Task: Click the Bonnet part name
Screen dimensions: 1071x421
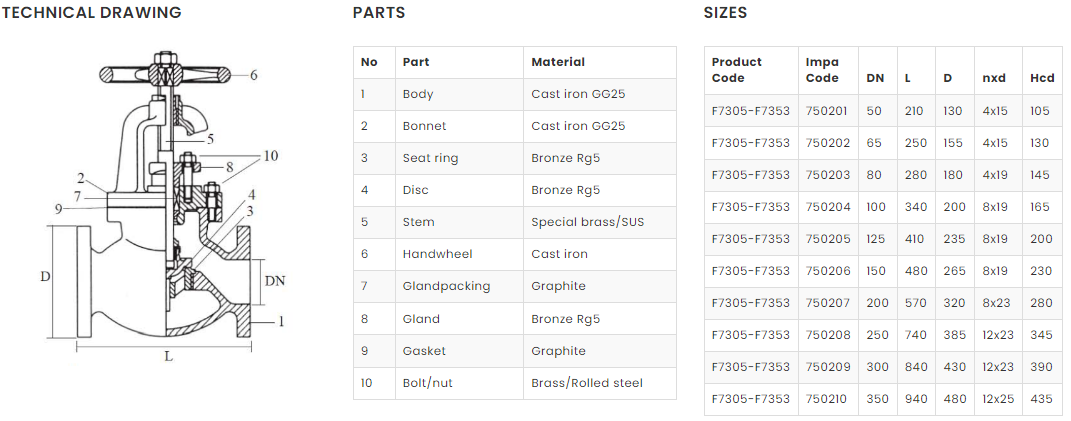Action: click(424, 126)
